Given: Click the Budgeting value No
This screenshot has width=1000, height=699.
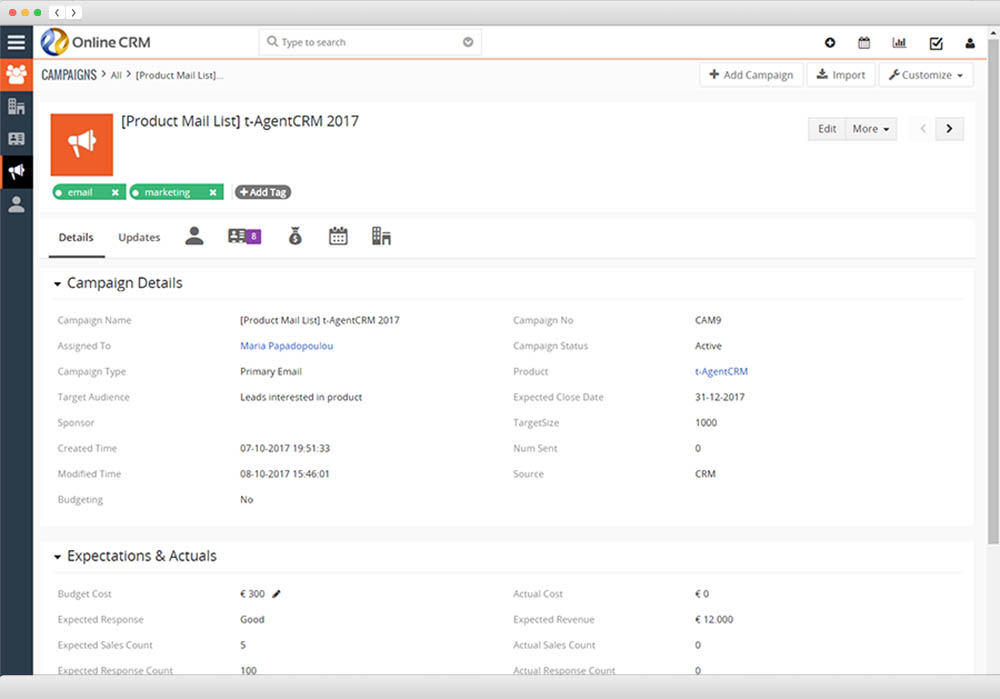Looking at the screenshot, I should tap(247, 499).
